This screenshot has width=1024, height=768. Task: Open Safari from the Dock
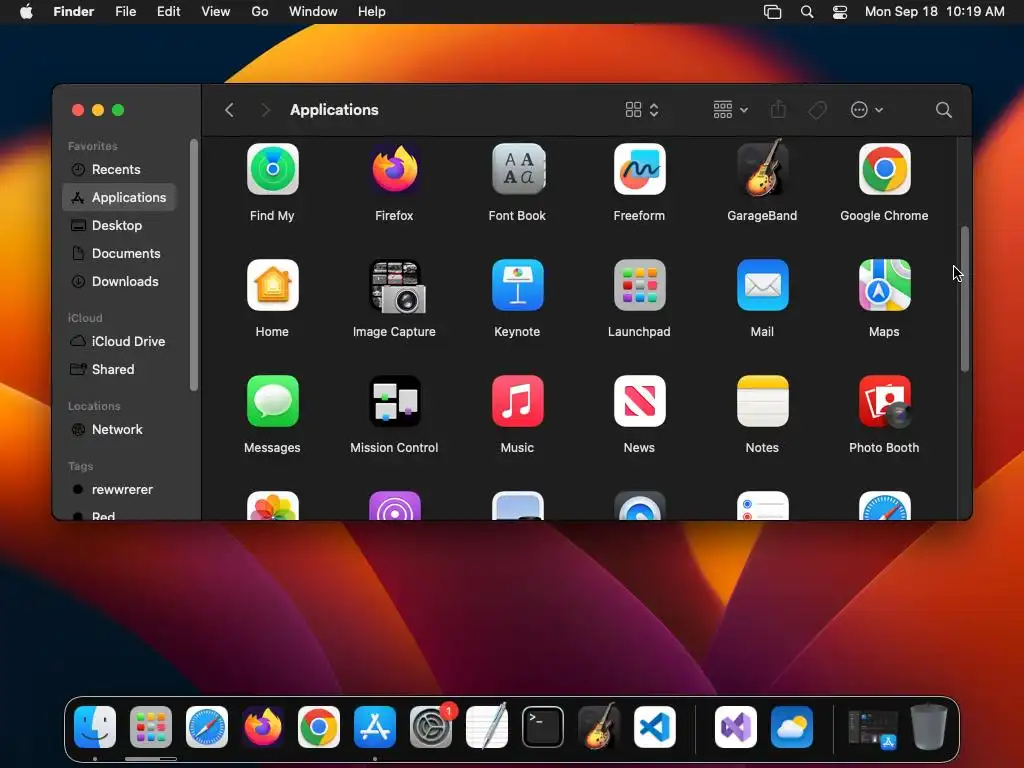(207, 727)
